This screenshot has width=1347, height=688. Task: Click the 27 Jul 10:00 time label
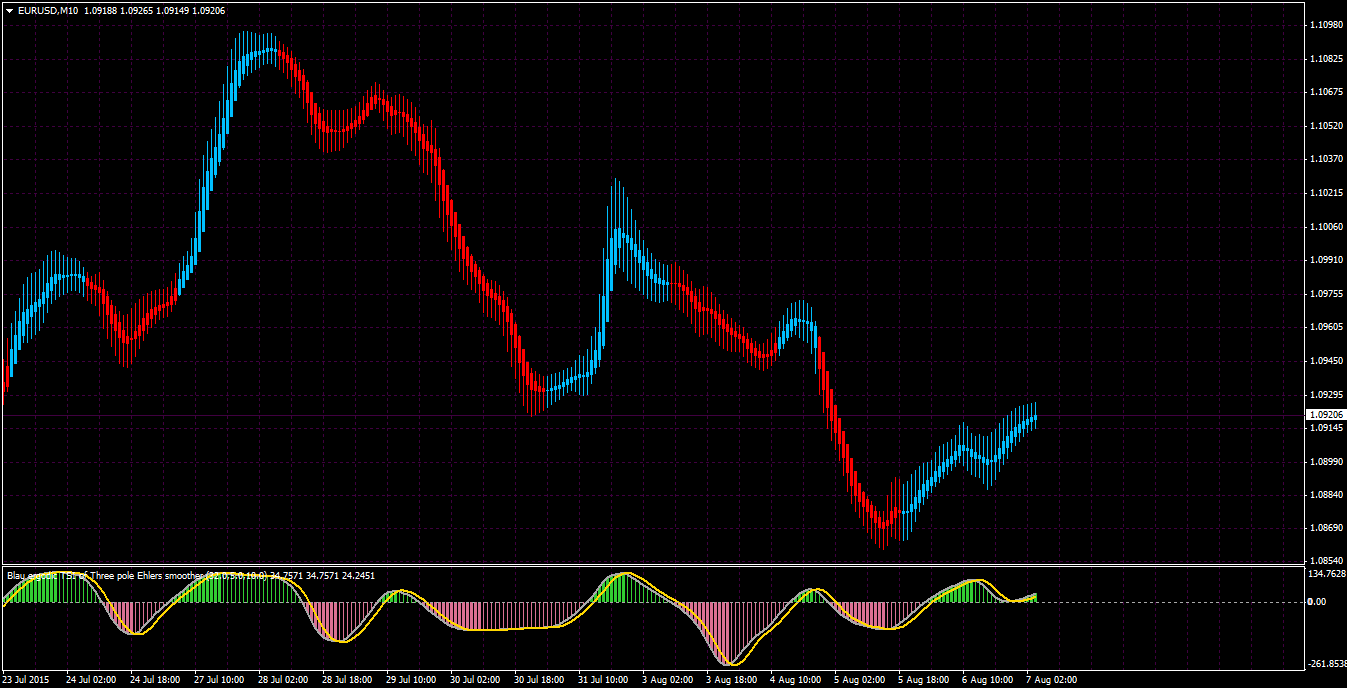tap(219, 680)
